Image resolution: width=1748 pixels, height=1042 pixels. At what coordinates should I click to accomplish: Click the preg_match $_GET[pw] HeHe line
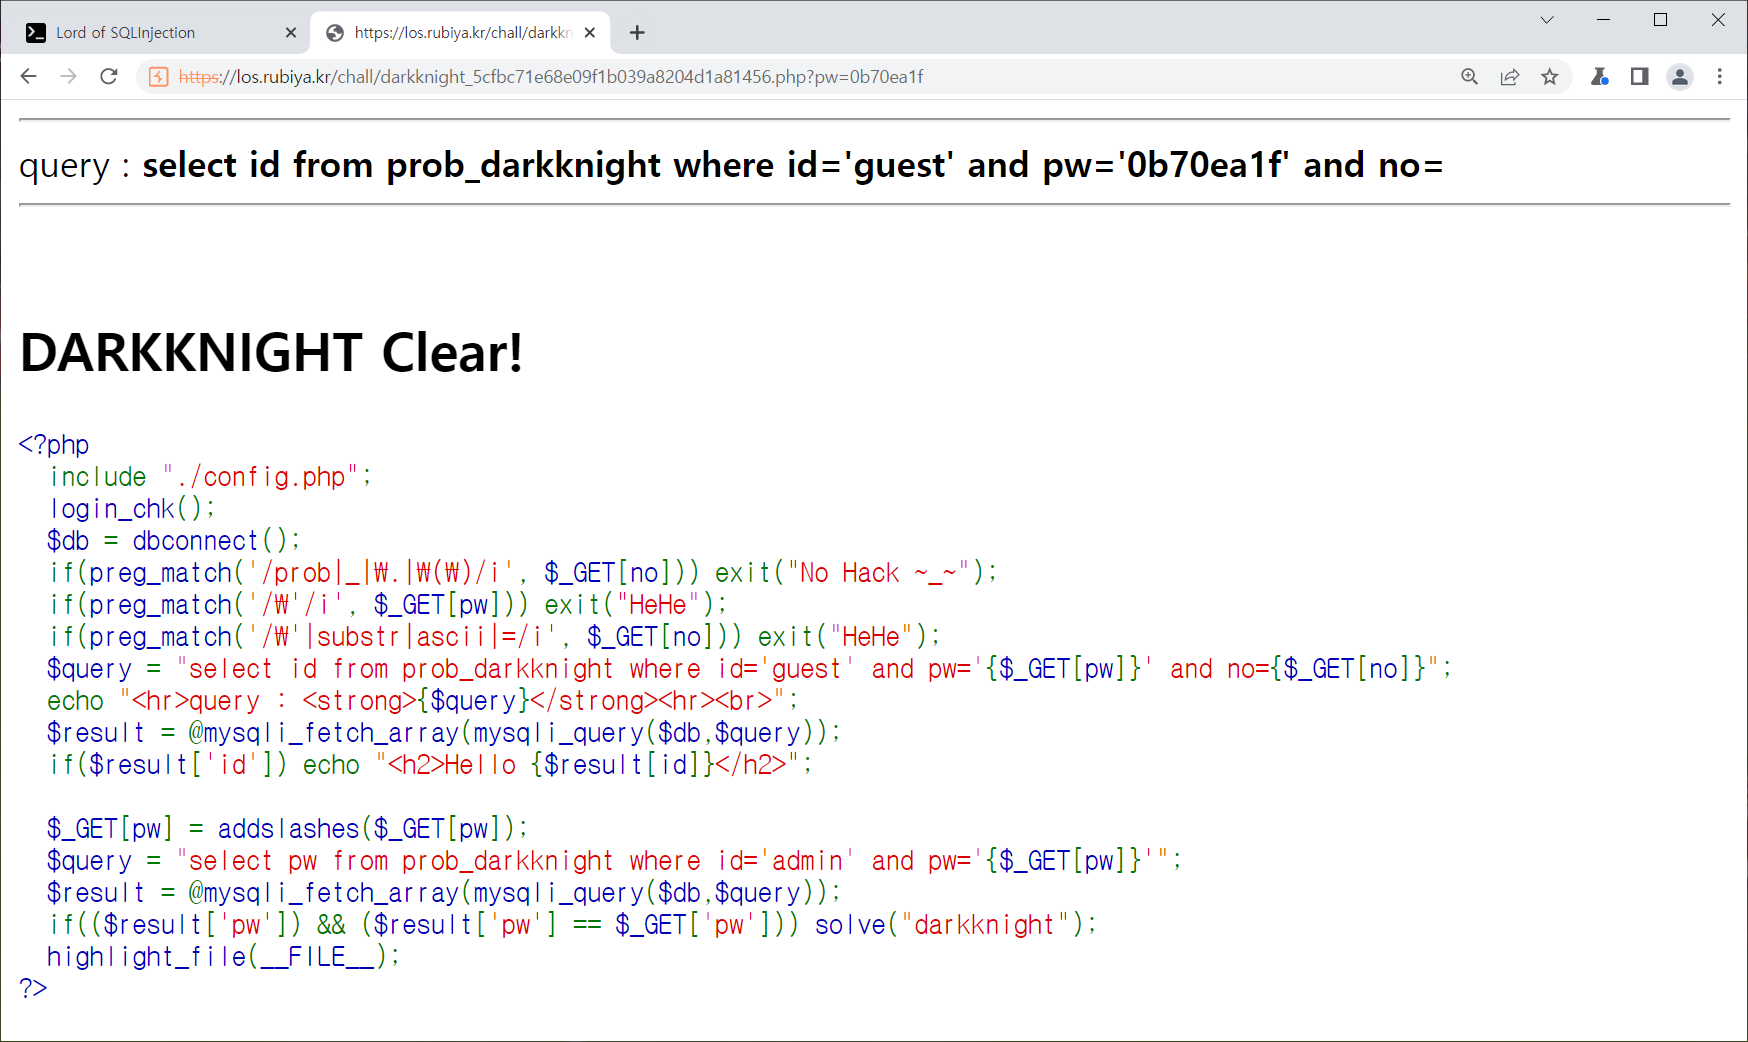tap(389, 605)
